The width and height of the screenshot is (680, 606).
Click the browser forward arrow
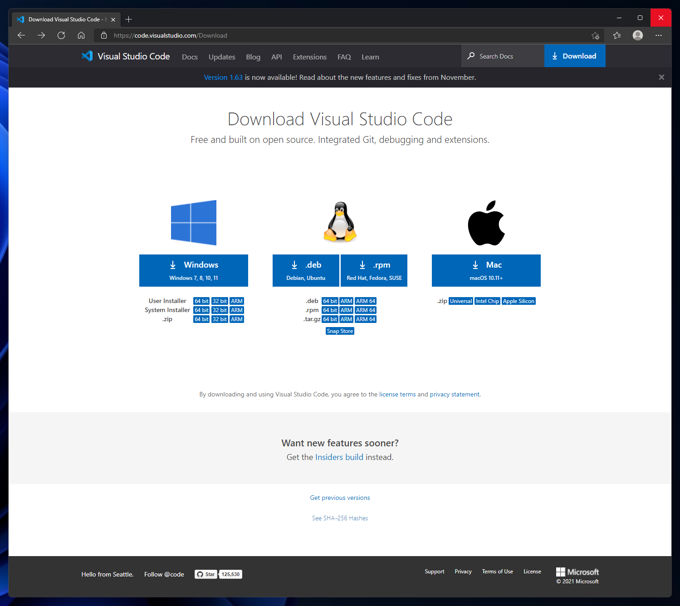tap(41, 36)
